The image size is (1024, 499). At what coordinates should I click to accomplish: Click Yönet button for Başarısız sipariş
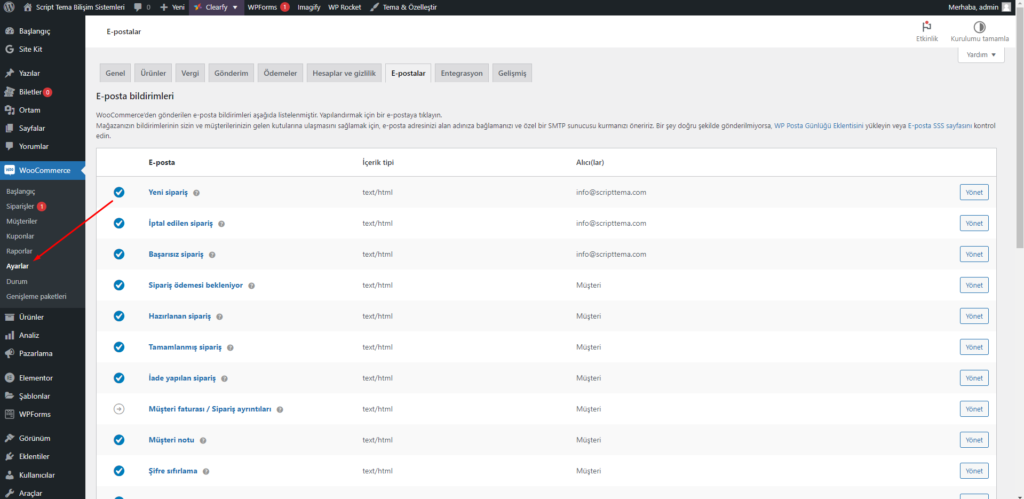(974, 254)
